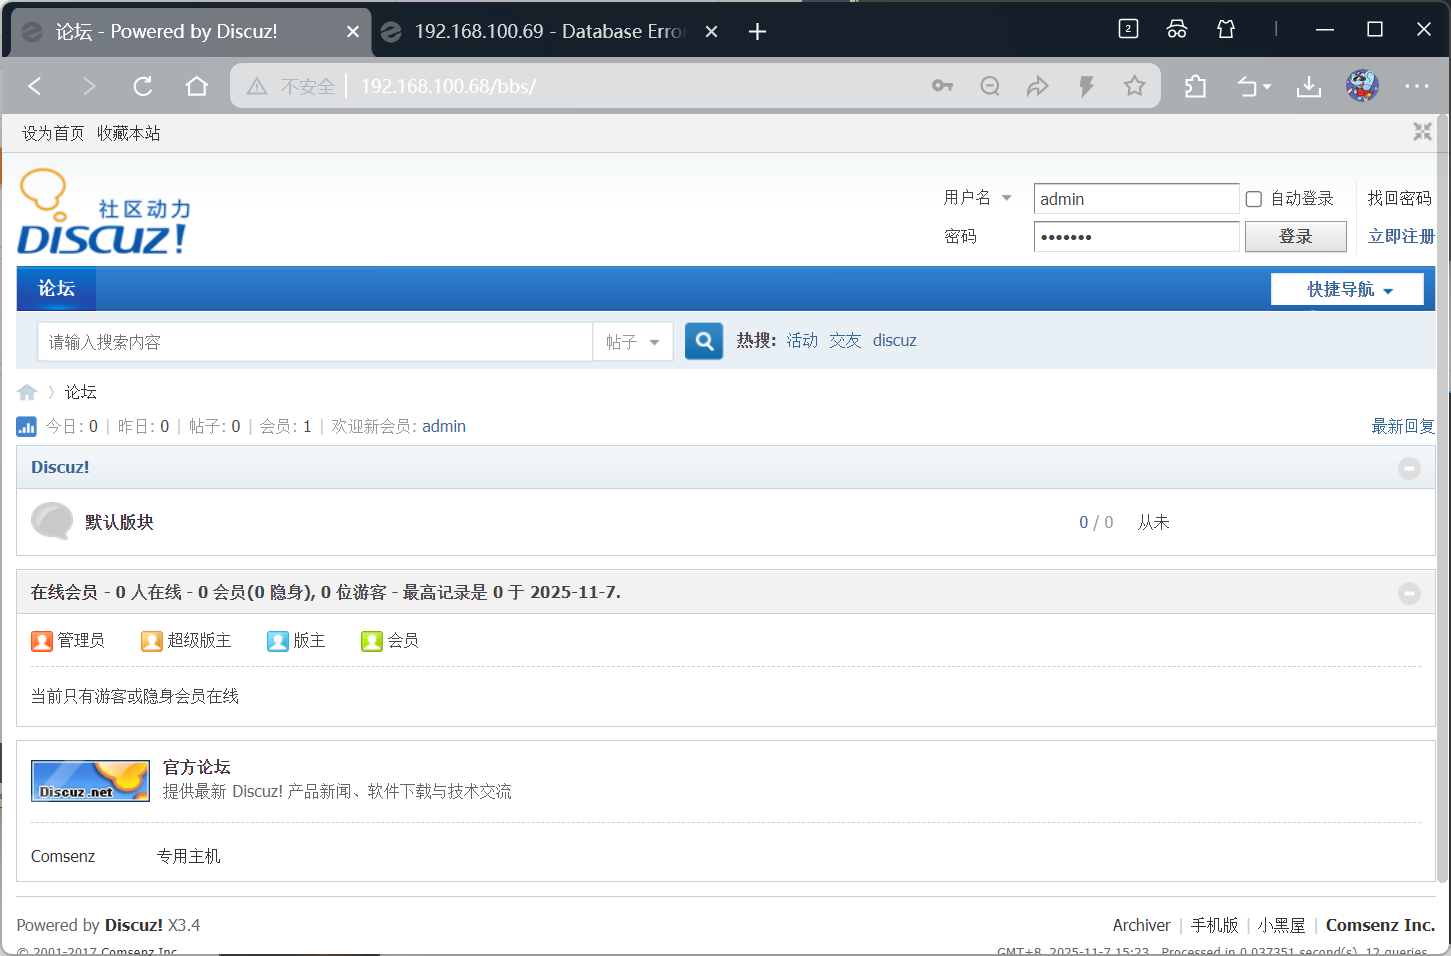The height and width of the screenshot is (956, 1451).
Task: Click the hot search 交友 link
Action: [x=845, y=340]
